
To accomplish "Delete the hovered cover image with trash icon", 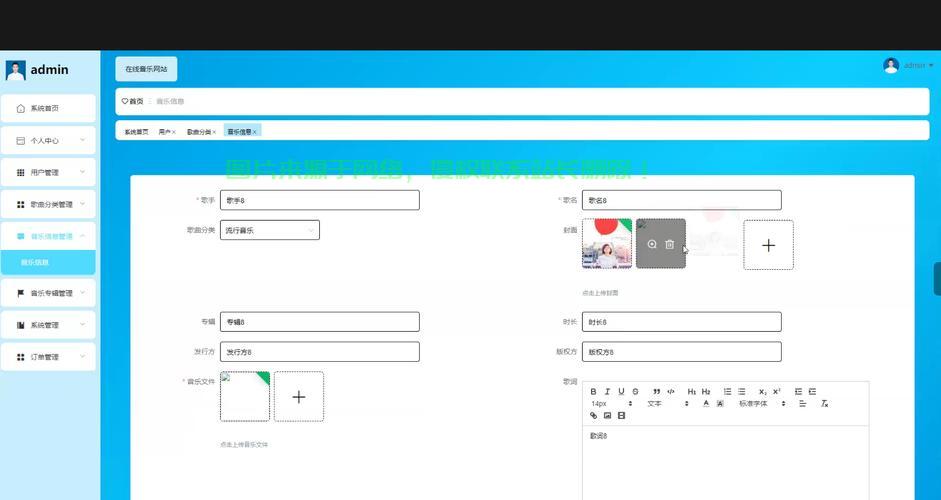I will (x=670, y=244).
